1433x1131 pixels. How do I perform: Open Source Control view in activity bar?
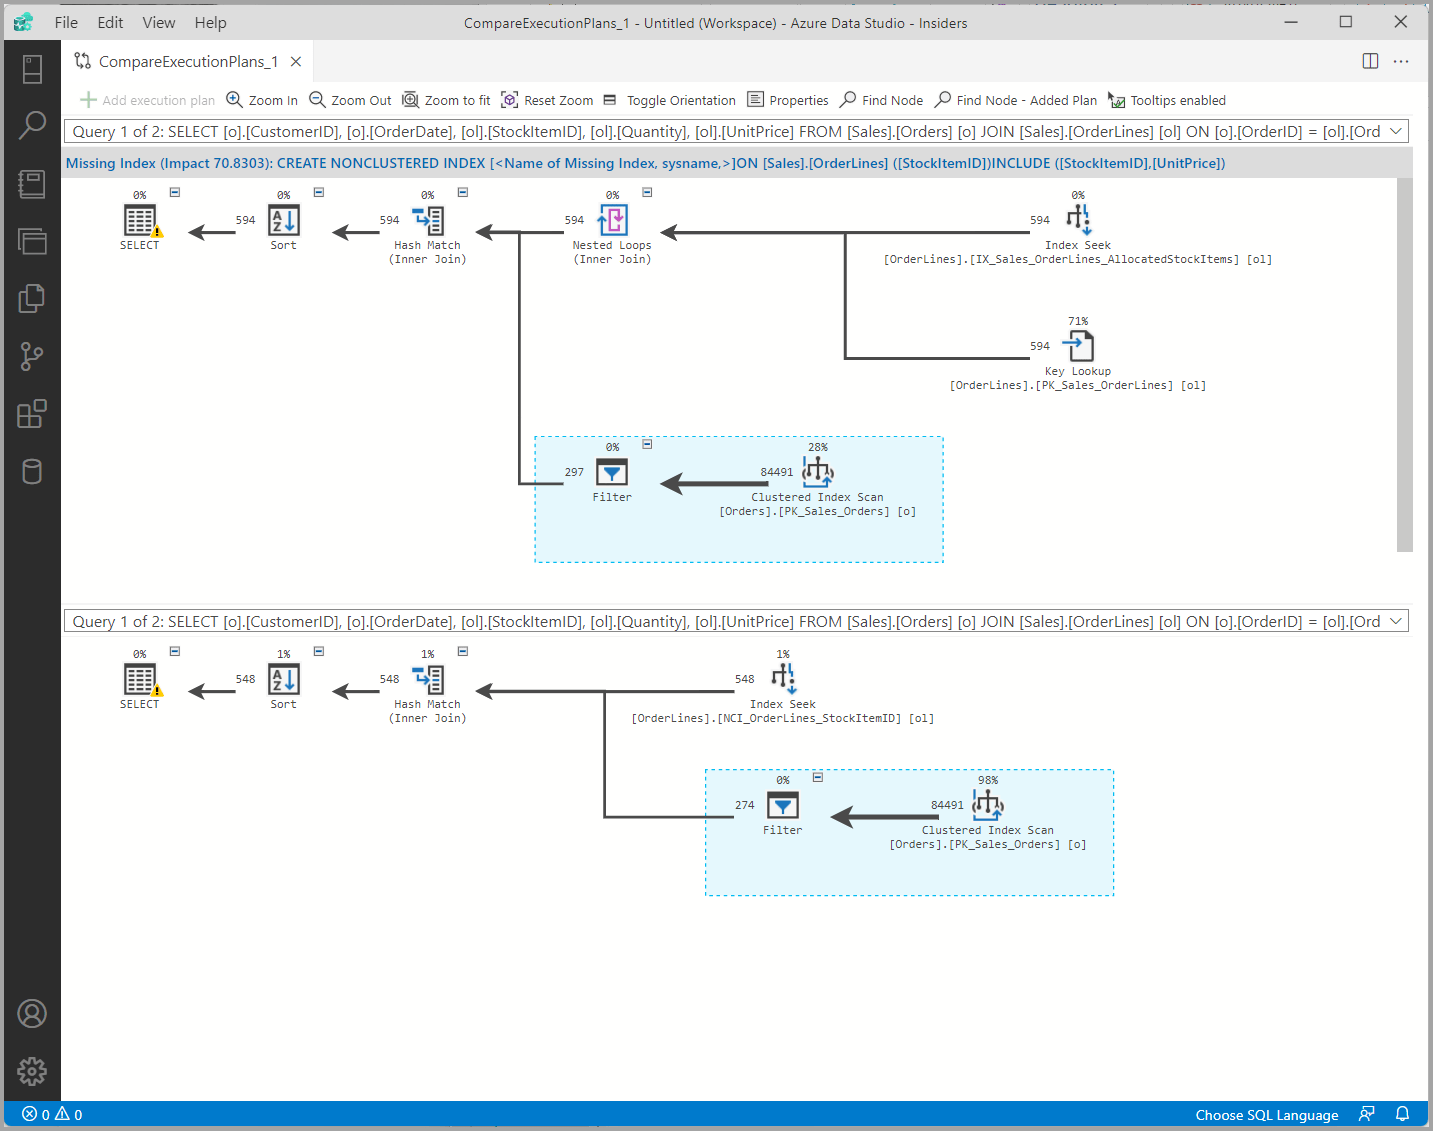tap(32, 356)
